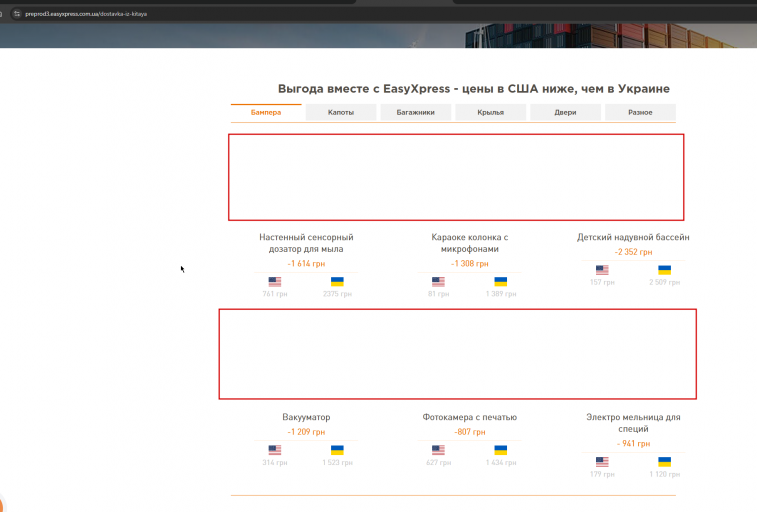The width and height of the screenshot is (757, 512).
Task: Open the Вакууматор product title
Action: 306,417
